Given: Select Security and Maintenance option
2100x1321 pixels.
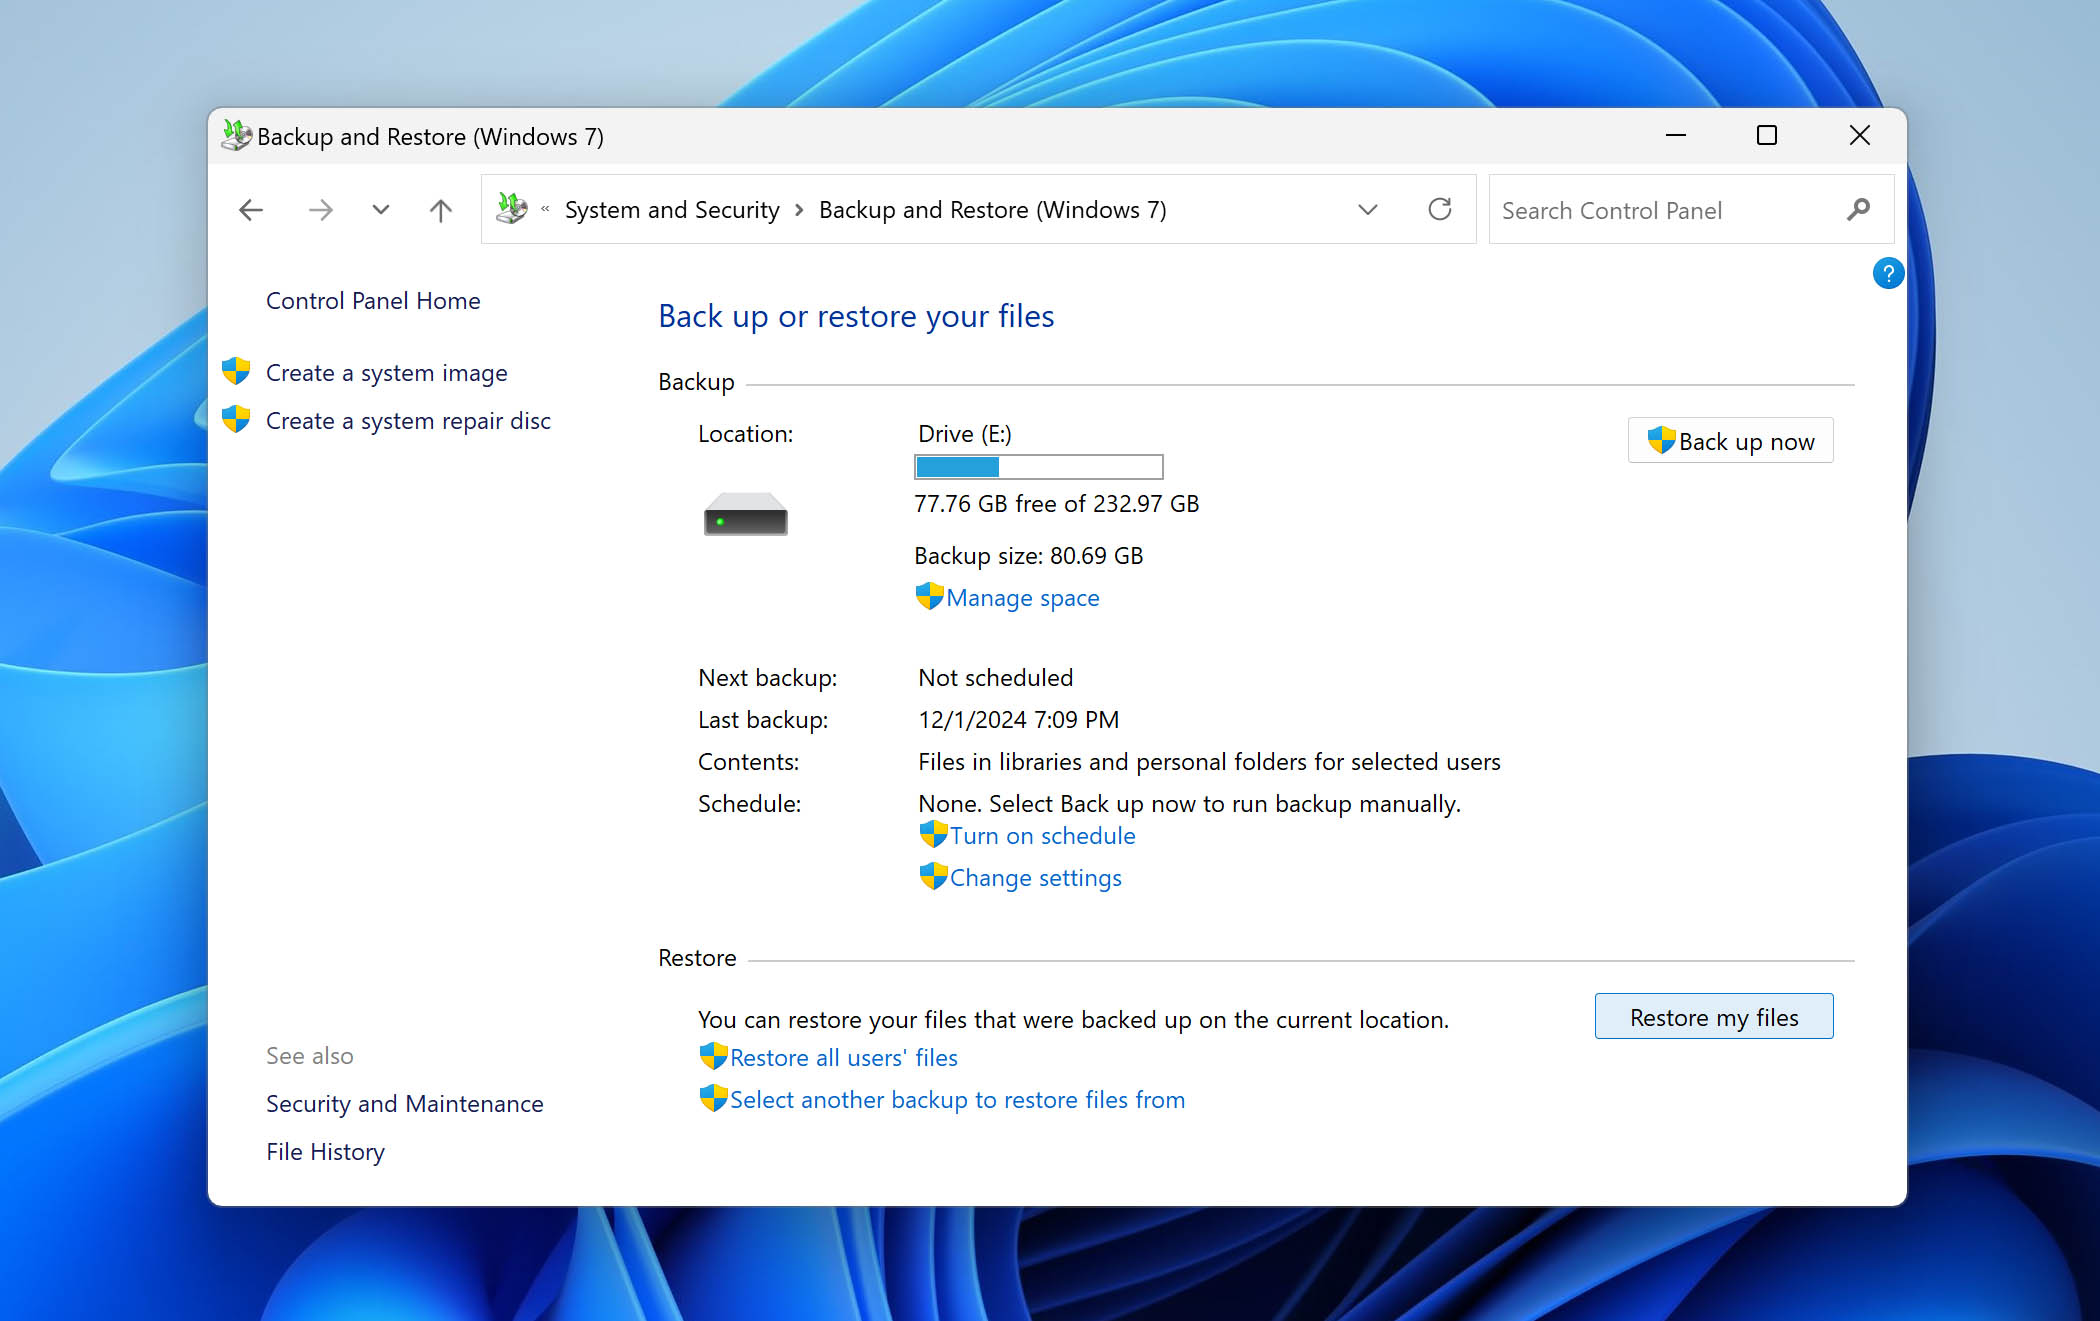Looking at the screenshot, I should pyautogui.click(x=405, y=1103).
